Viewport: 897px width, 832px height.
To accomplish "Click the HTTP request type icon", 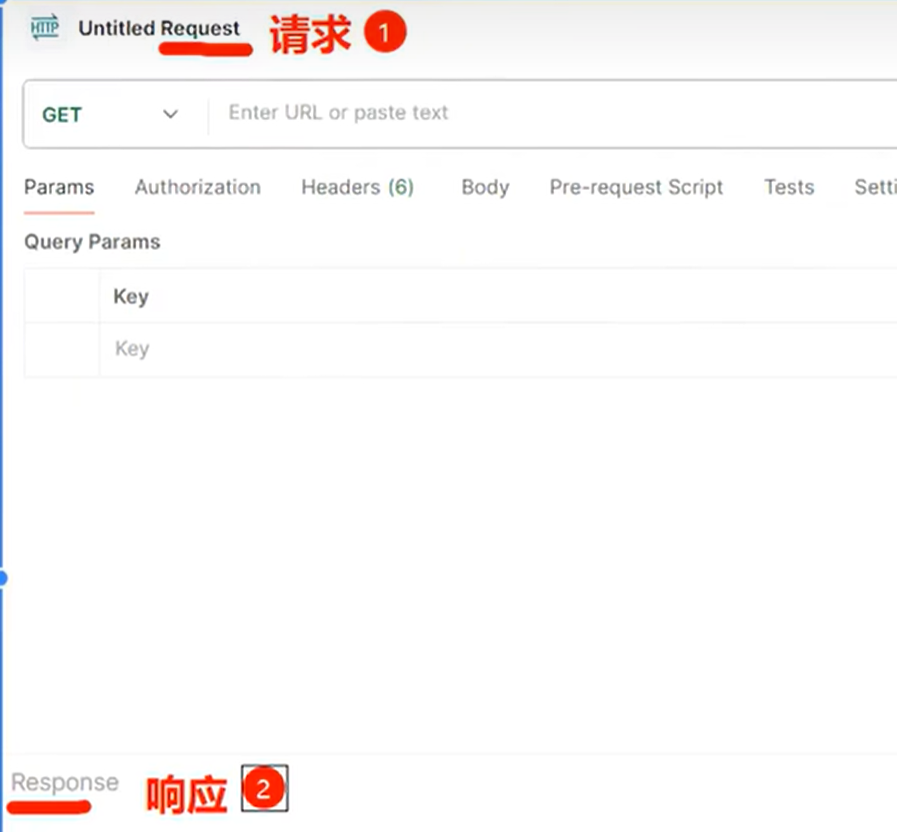I will 45,27.
